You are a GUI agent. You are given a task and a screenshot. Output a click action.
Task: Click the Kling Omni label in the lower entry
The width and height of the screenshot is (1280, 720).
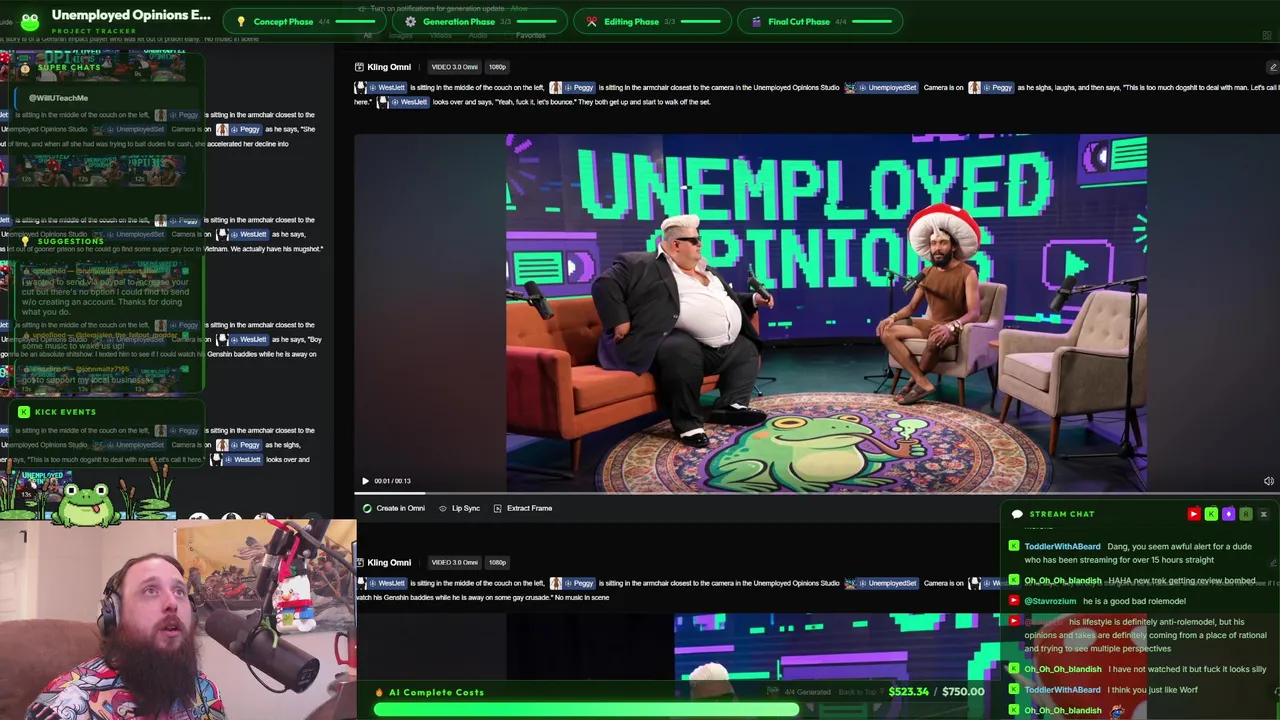click(x=389, y=562)
